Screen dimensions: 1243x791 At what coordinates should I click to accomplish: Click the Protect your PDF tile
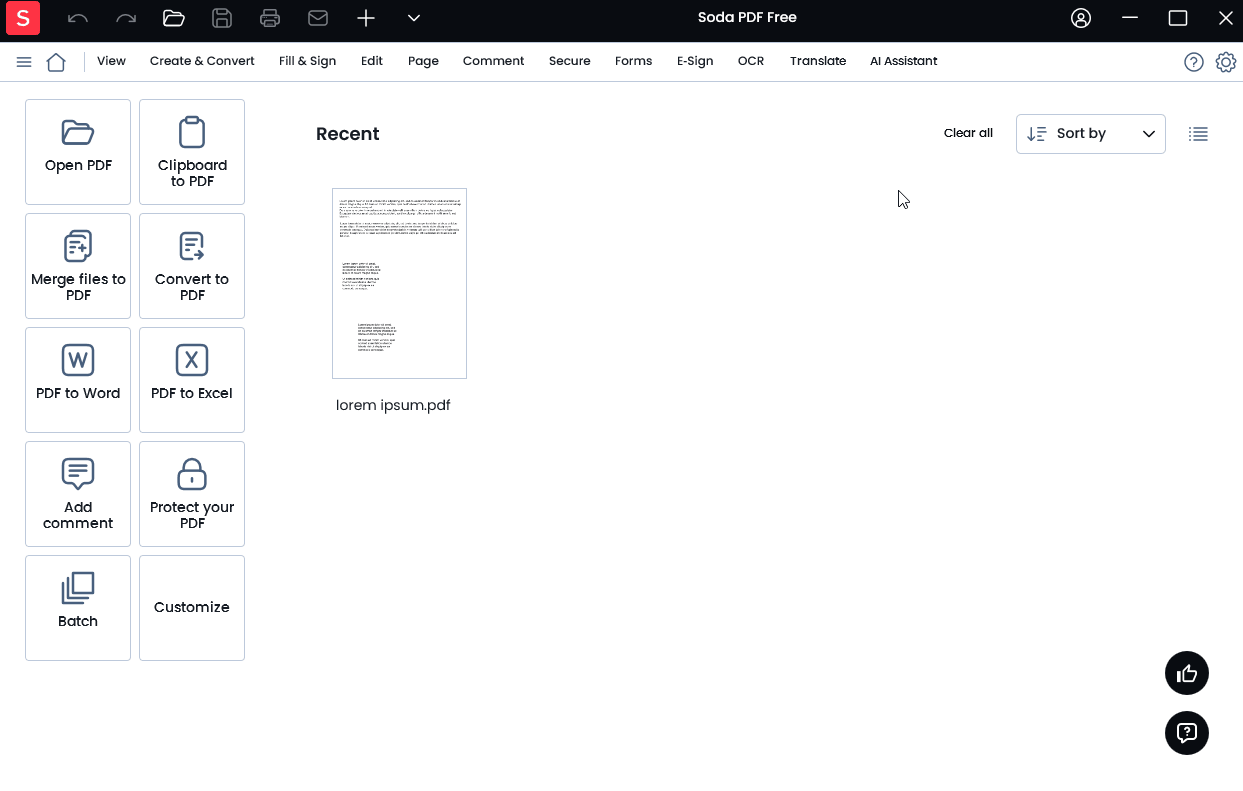click(192, 494)
